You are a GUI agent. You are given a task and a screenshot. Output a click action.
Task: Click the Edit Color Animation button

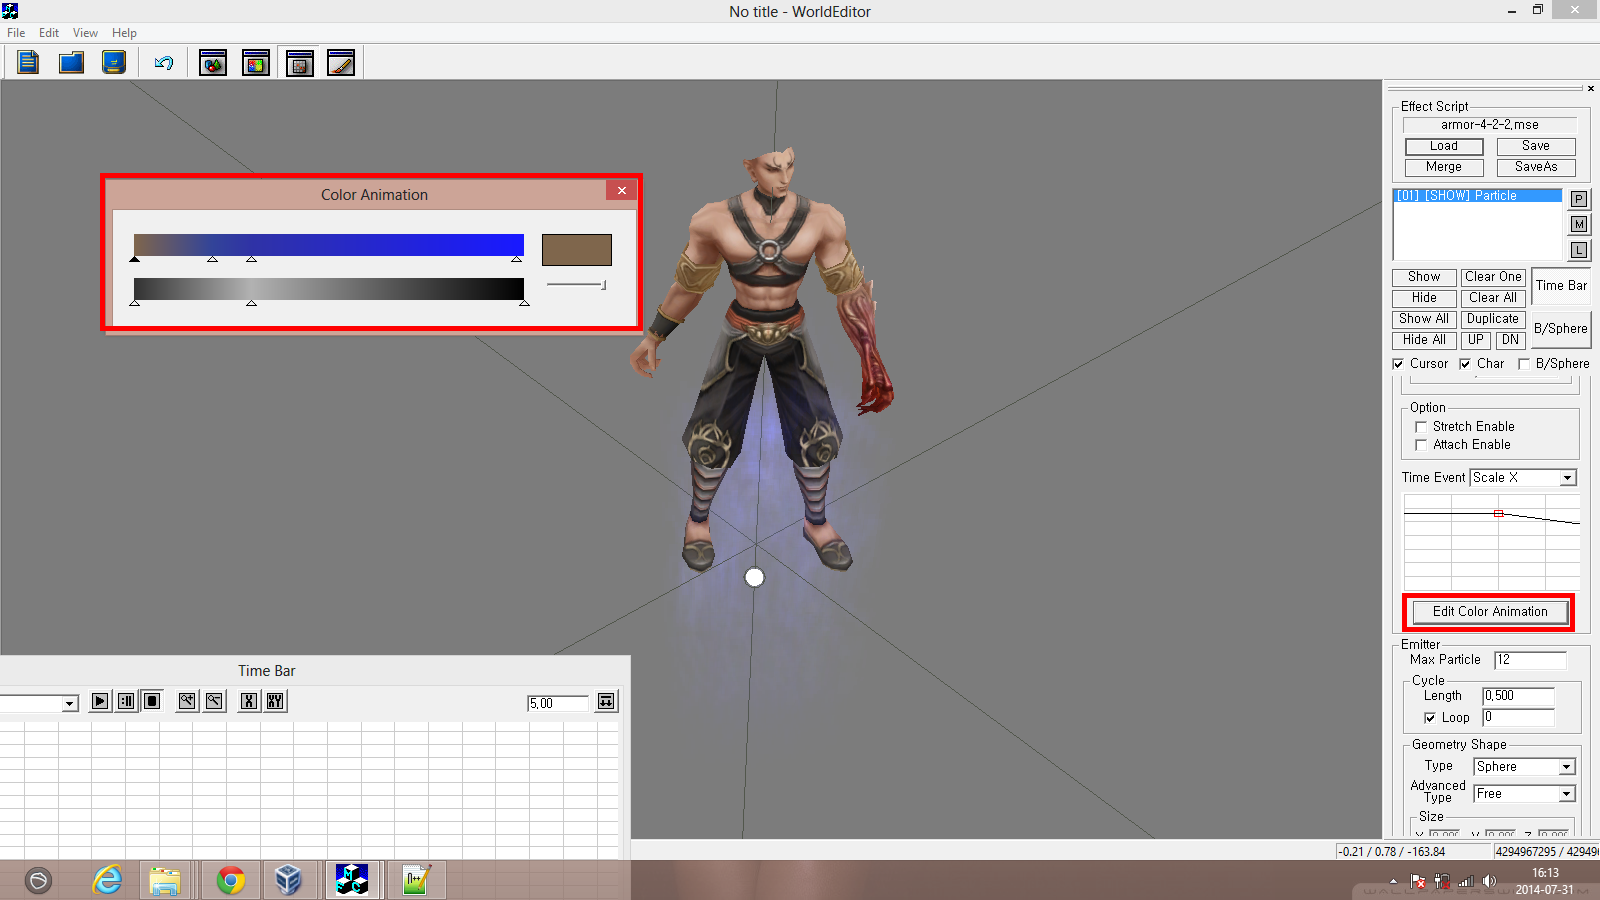pos(1490,612)
